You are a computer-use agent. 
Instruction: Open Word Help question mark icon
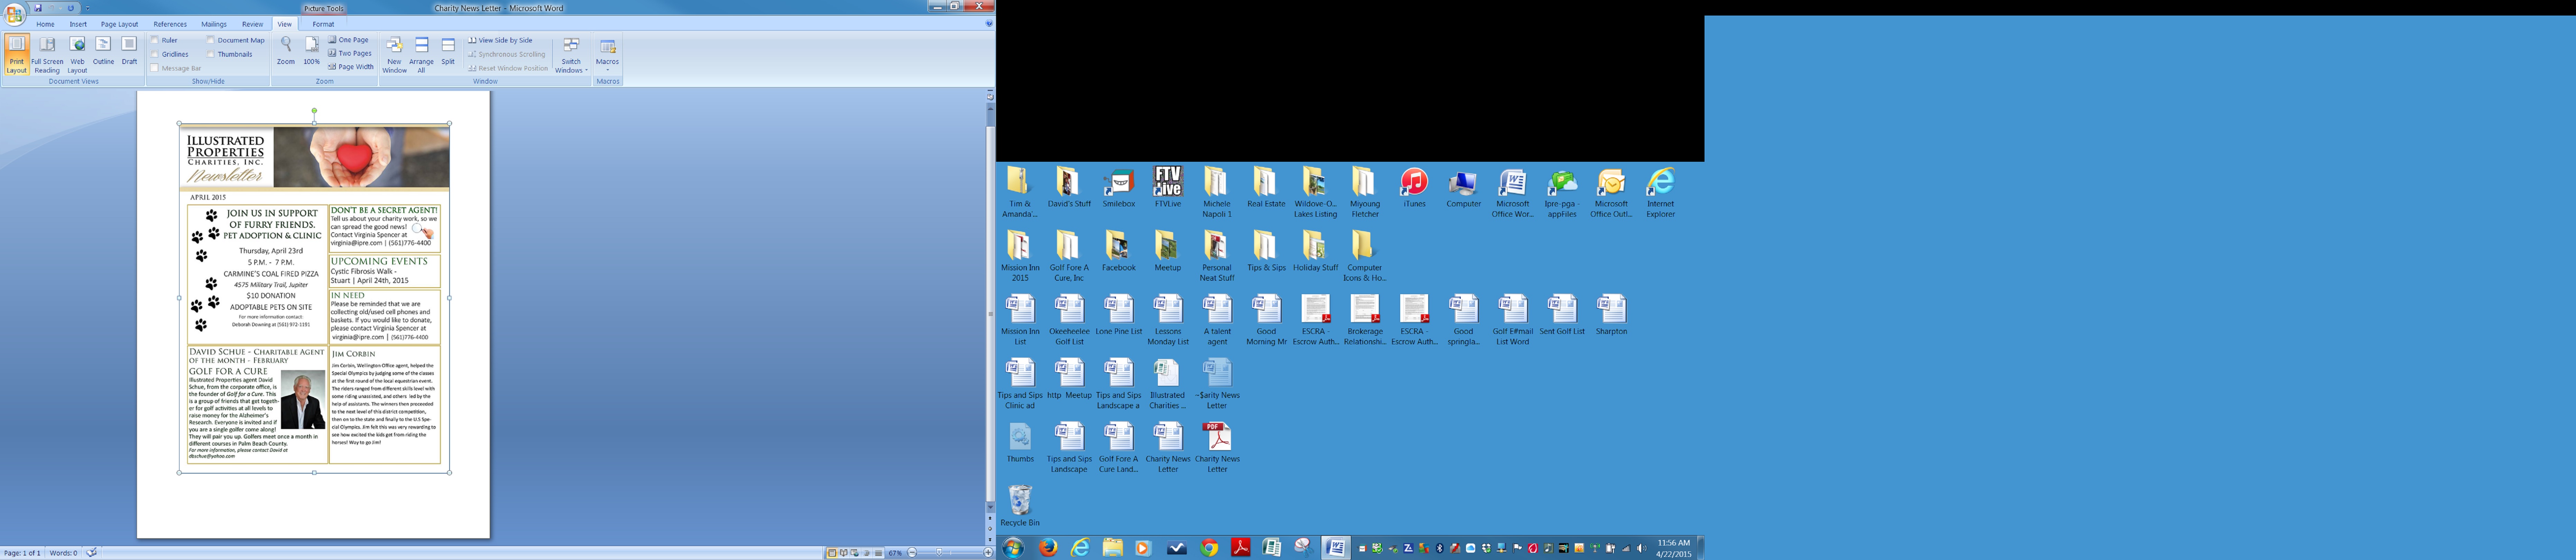coord(989,24)
